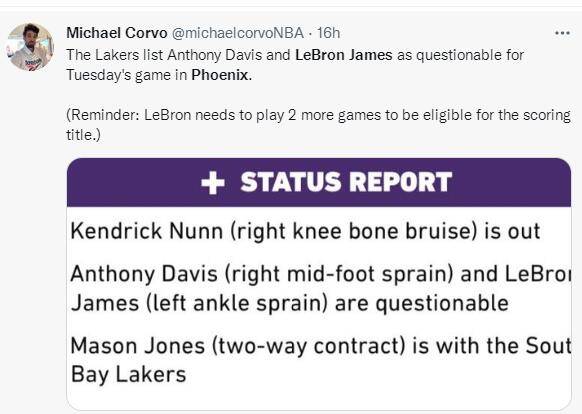Open the tweet's three-dot more options menu
The image size is (582, 414).
[562, 33]
